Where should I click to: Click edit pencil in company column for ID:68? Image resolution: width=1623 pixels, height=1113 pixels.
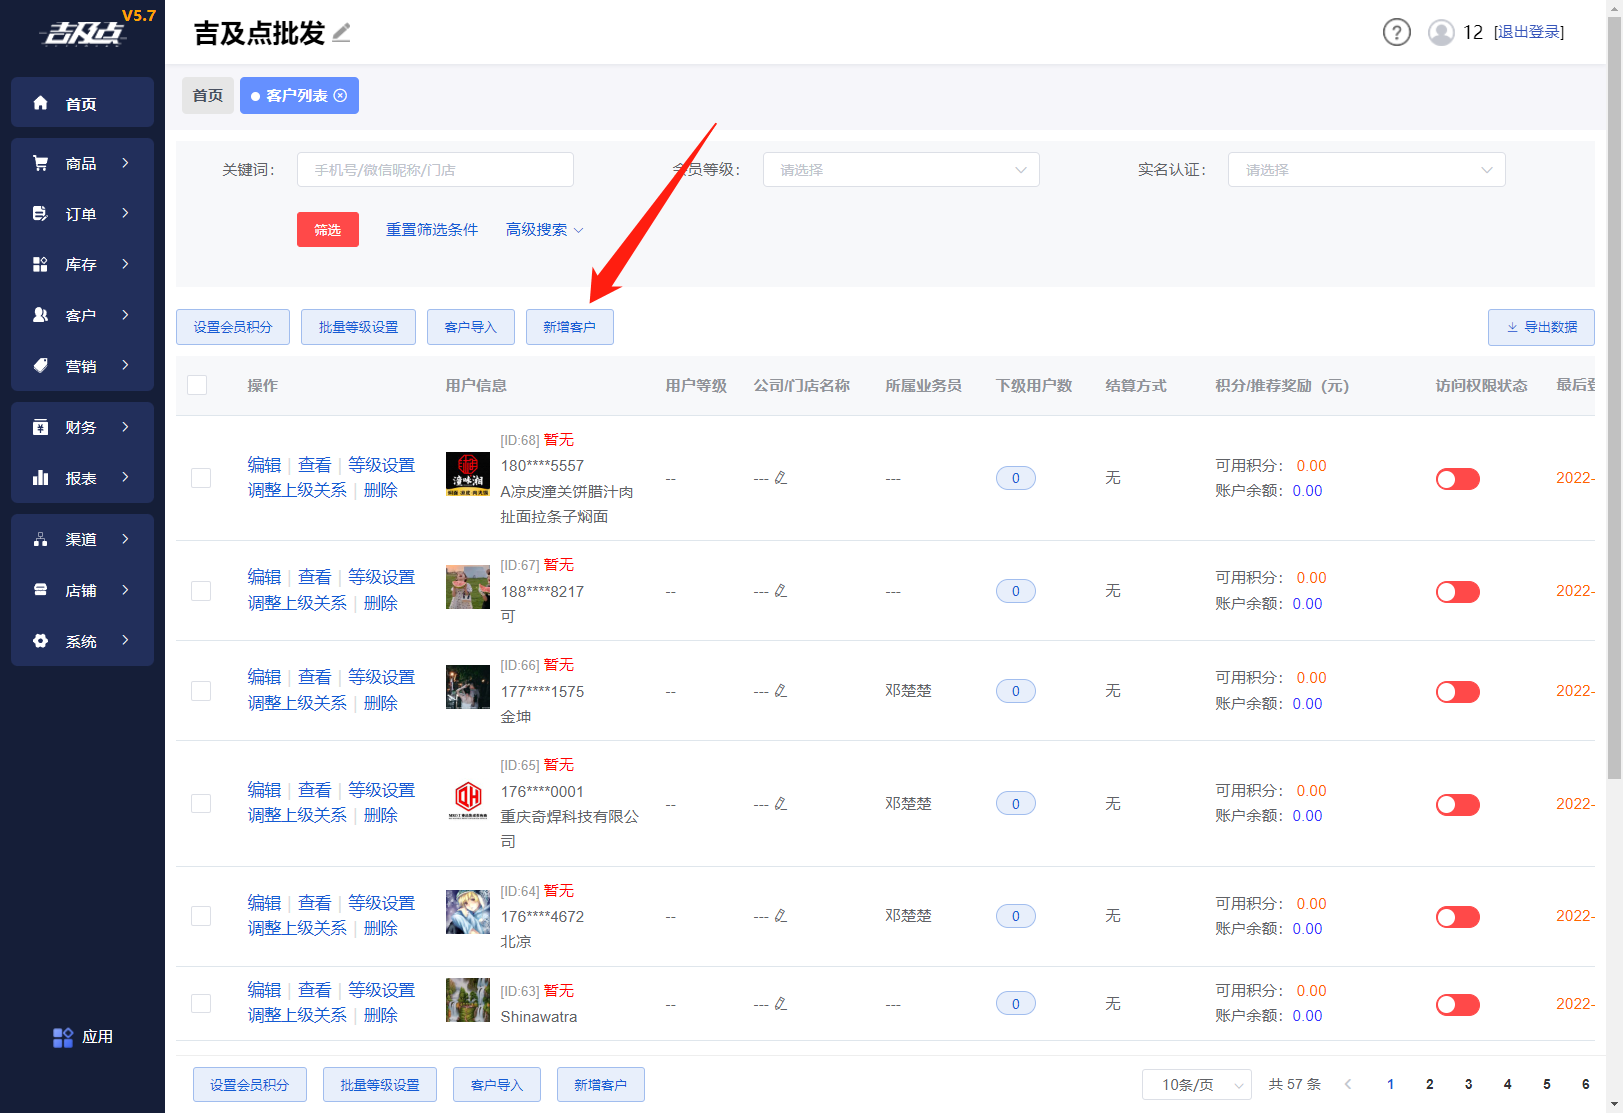pos(781,478)
